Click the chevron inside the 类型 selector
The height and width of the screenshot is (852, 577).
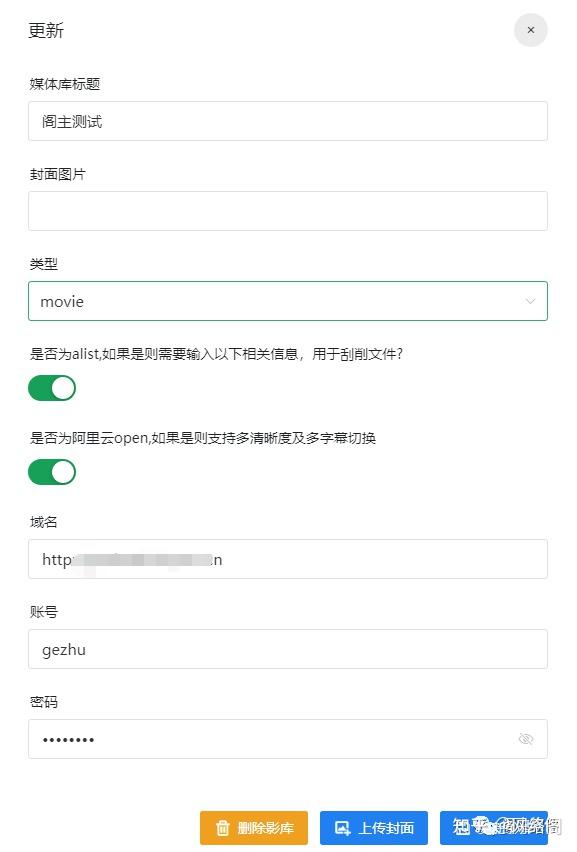531,300
